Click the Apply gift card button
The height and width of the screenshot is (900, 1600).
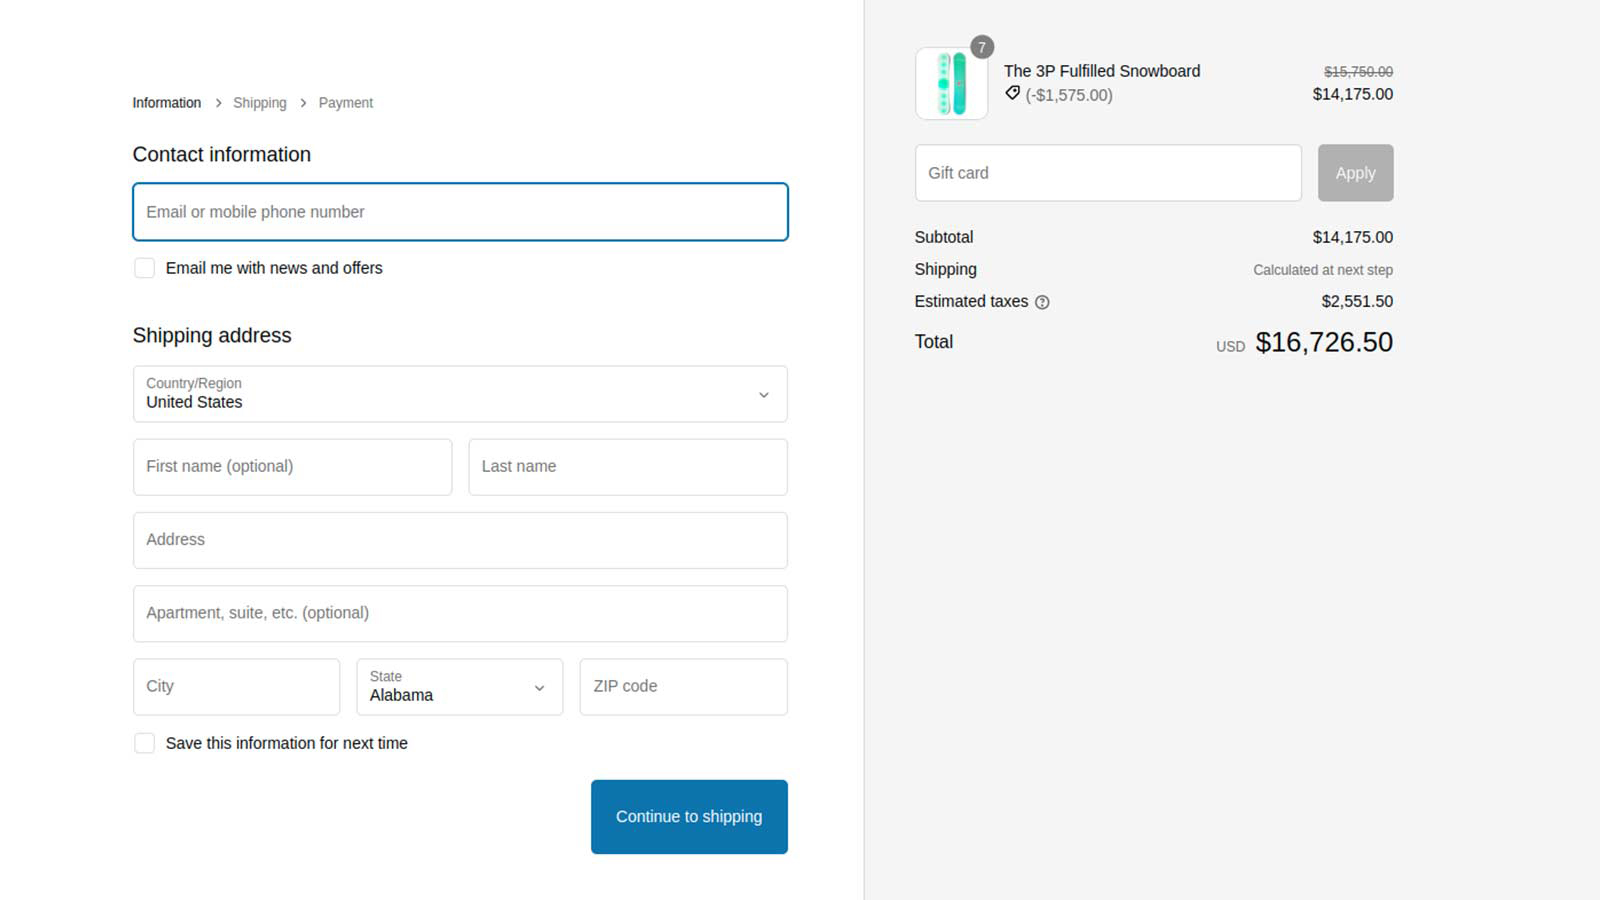[1355, 173]
